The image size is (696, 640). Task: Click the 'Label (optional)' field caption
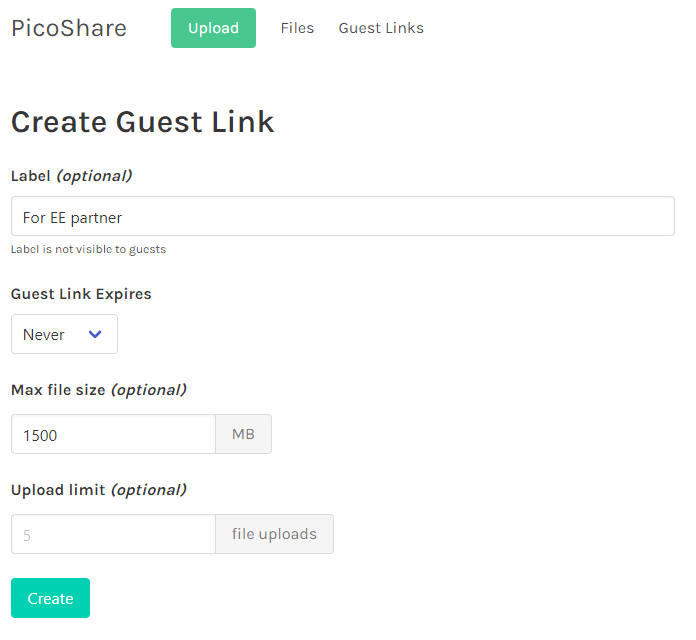click(x=71, y=176)
